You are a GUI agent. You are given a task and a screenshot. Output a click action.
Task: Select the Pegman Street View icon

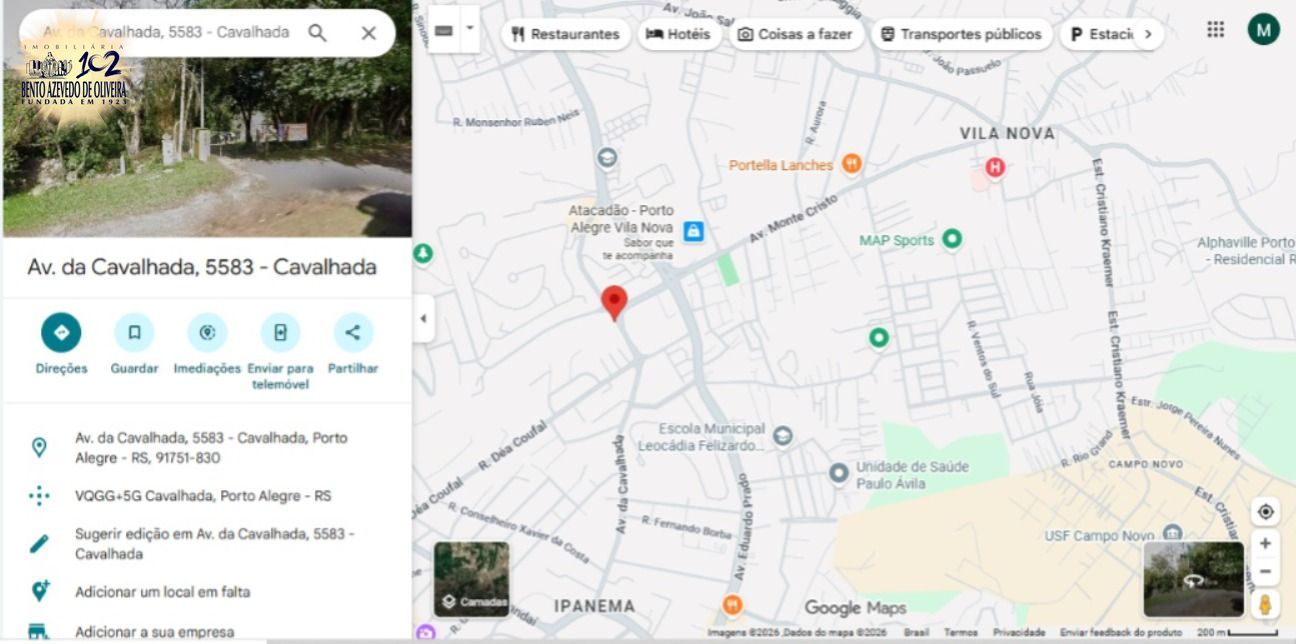1265,604
